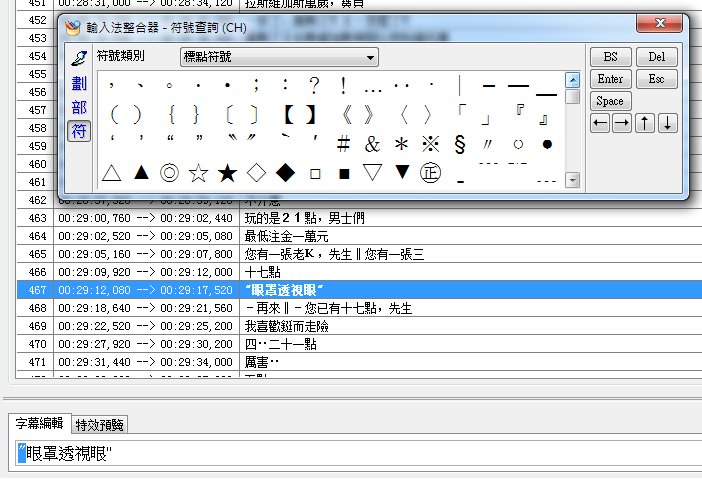Image resolution: width=702 pixels, height=479 pixels.
Task: Click the BS backspace button
Action: pos(611,57)
